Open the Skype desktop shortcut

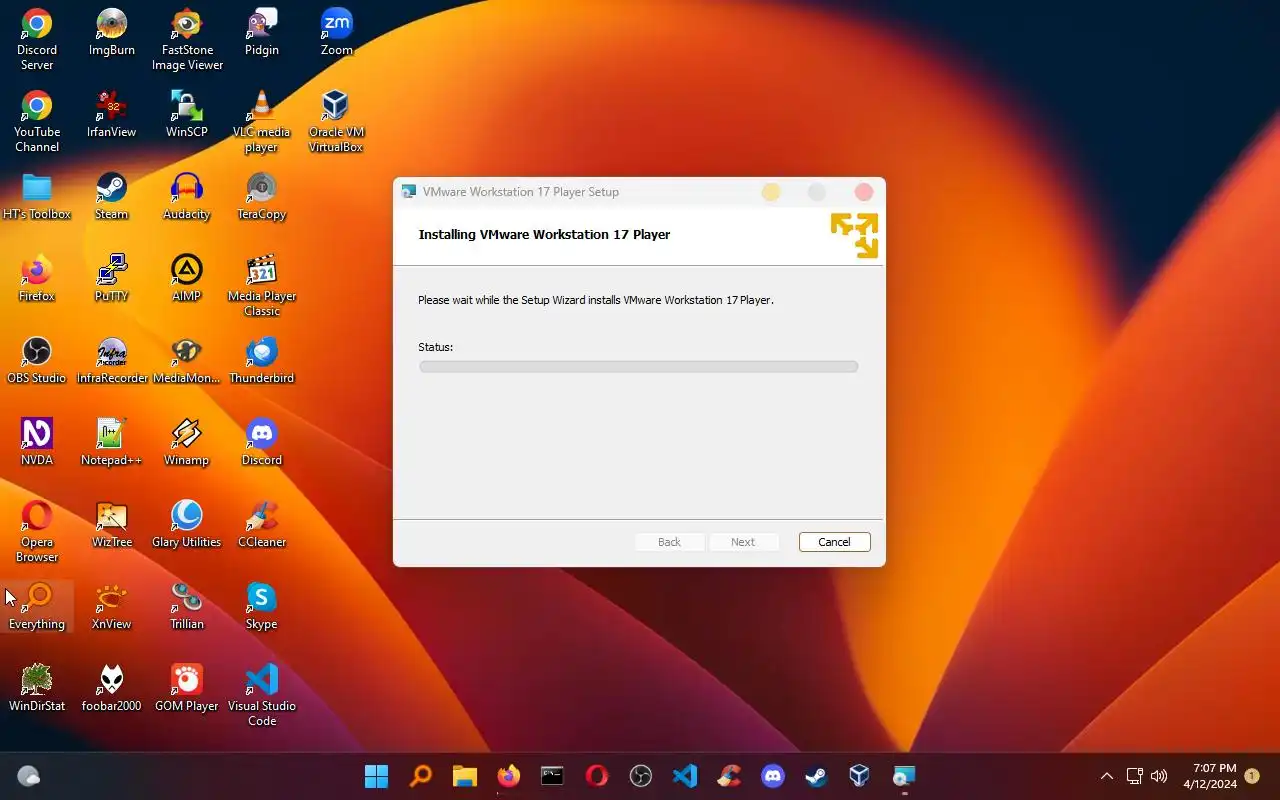point(261,606)
